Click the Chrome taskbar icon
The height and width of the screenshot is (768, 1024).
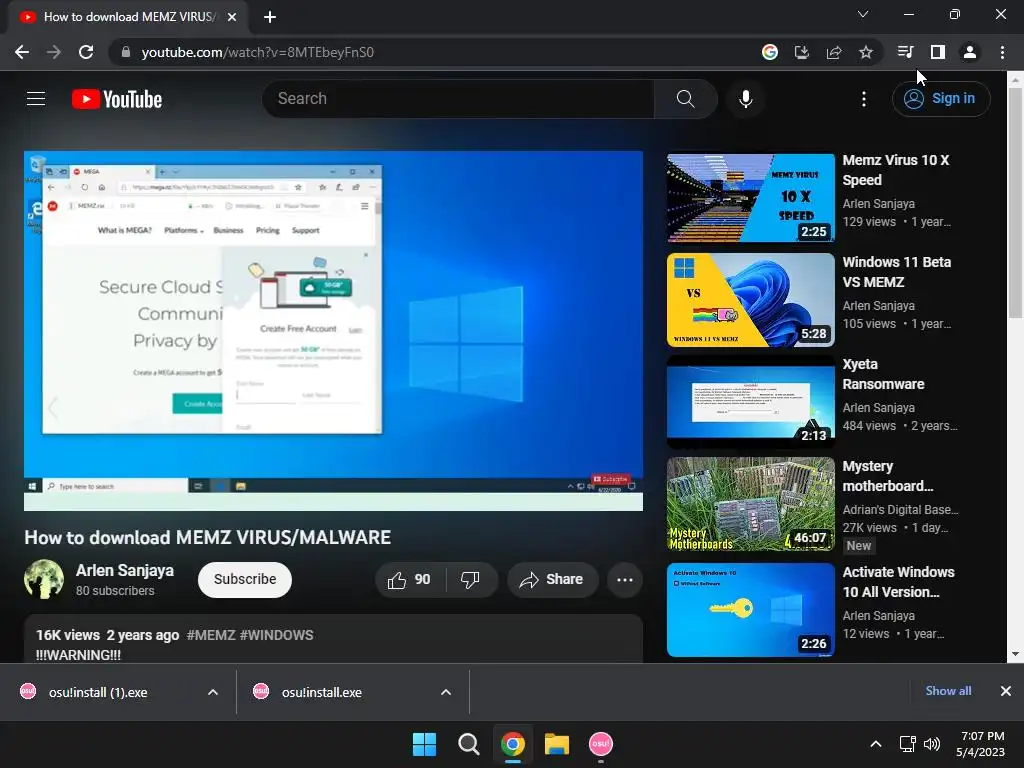pos(513,744)
